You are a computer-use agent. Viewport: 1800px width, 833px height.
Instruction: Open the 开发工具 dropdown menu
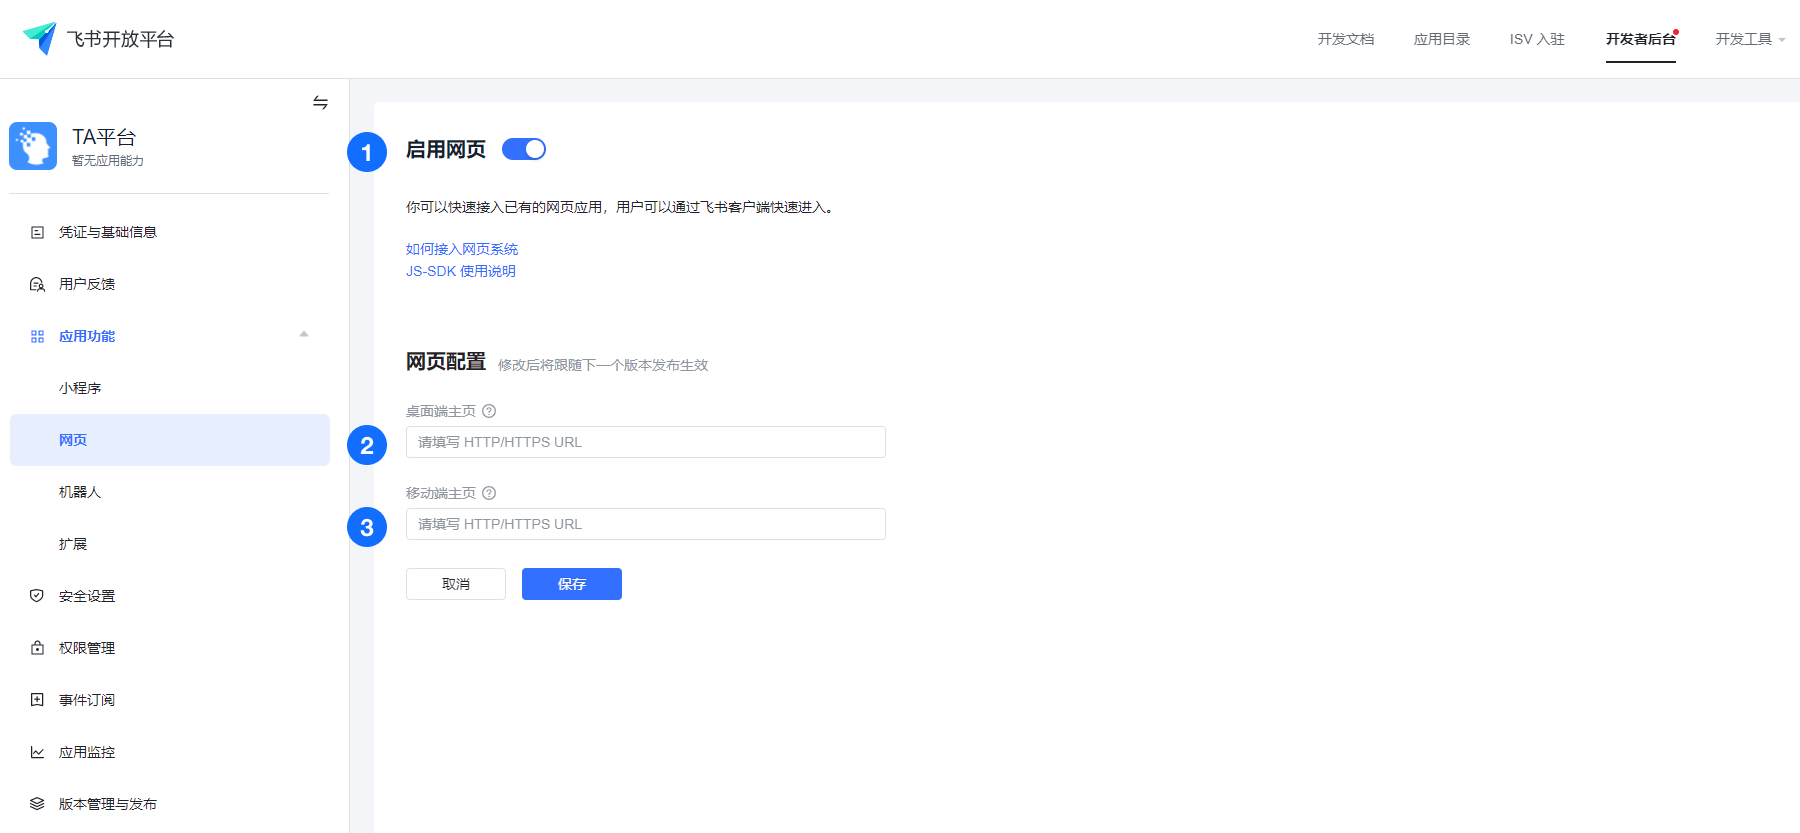(1749, 39)
